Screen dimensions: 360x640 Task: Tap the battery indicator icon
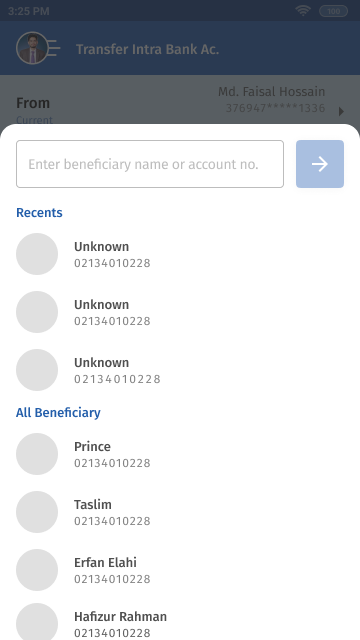point(333,11)
